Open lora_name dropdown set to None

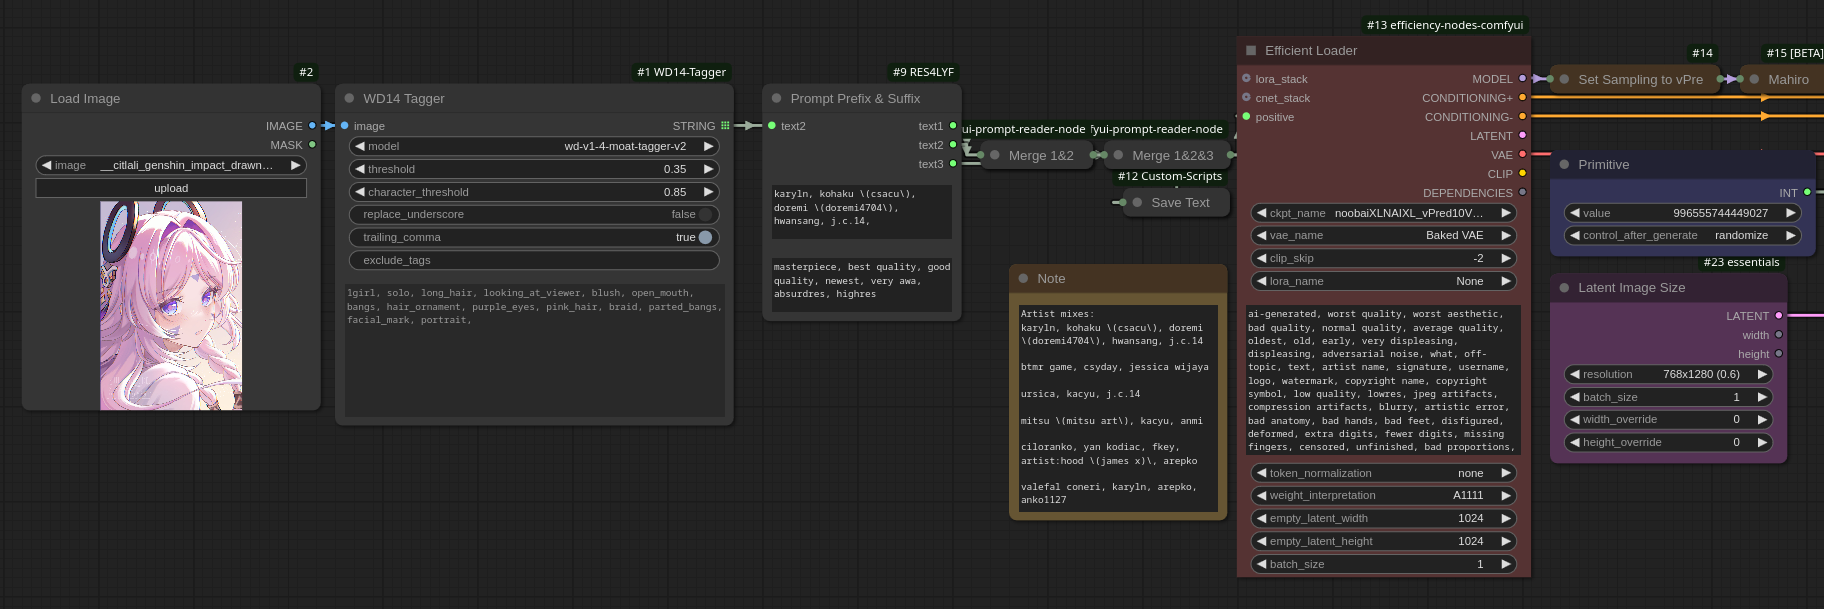coord(1384,281)
